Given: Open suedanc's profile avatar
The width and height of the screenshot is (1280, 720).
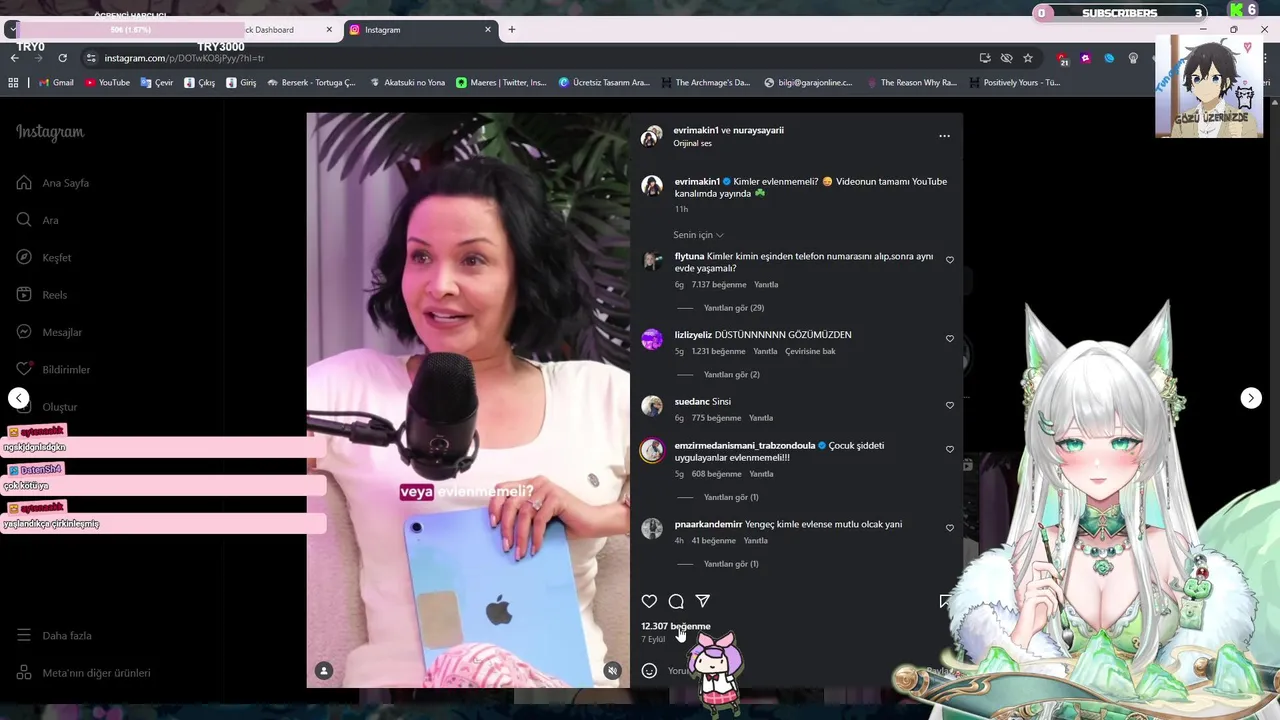Looking at the screenshot, I should click(652, 406).
